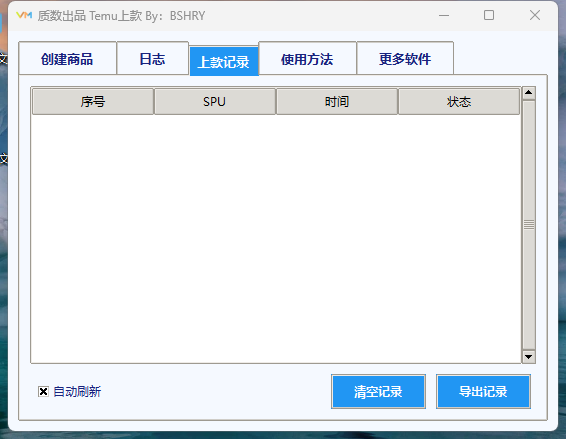Click the vertical scrollbar thumb
Screen dimensions: 566x439
point(529,225)
